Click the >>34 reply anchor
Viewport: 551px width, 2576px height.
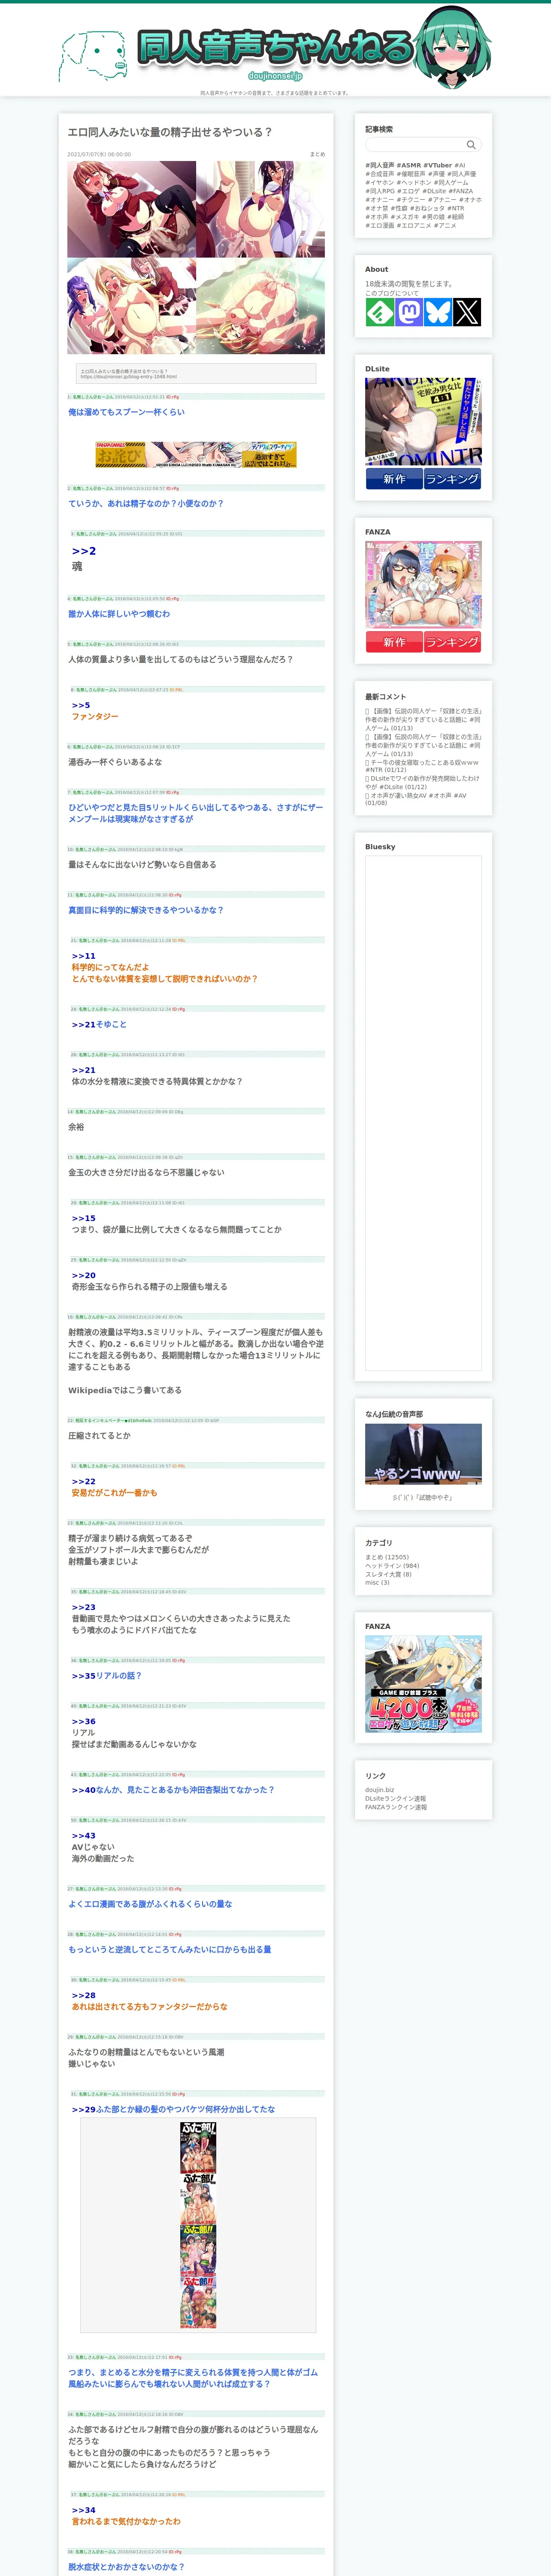coord(84,2509)
